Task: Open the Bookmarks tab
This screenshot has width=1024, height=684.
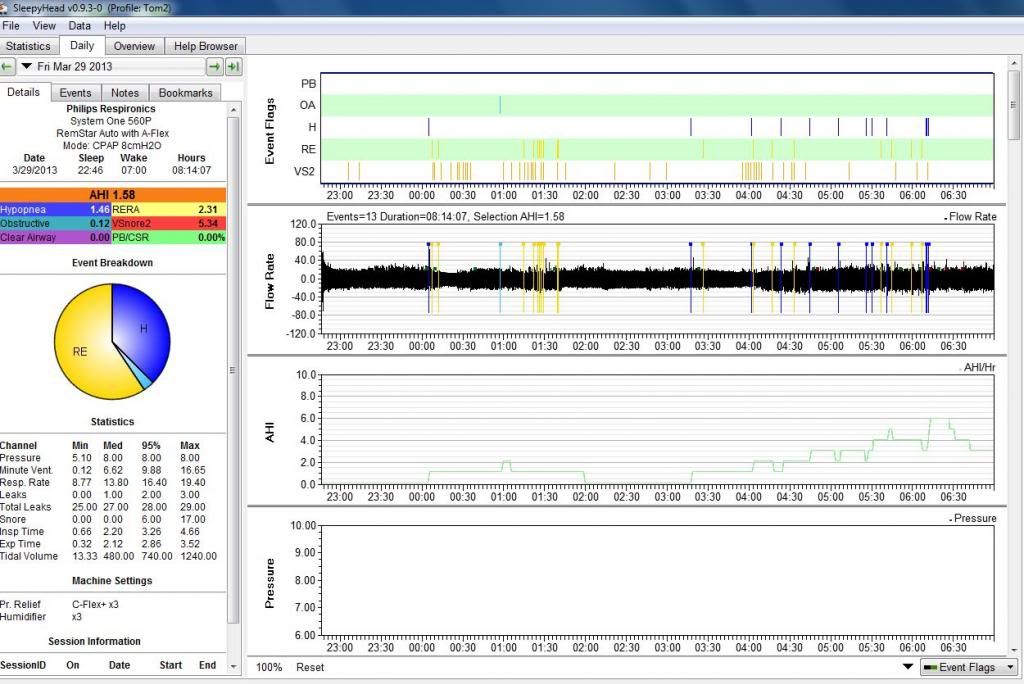Action: tap(185, 93)
